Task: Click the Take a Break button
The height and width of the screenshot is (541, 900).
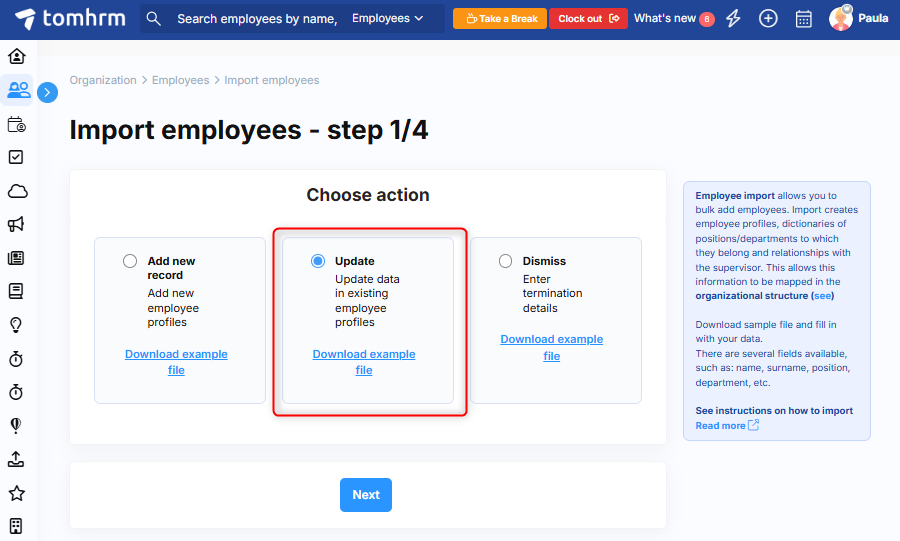Action: 499,18
